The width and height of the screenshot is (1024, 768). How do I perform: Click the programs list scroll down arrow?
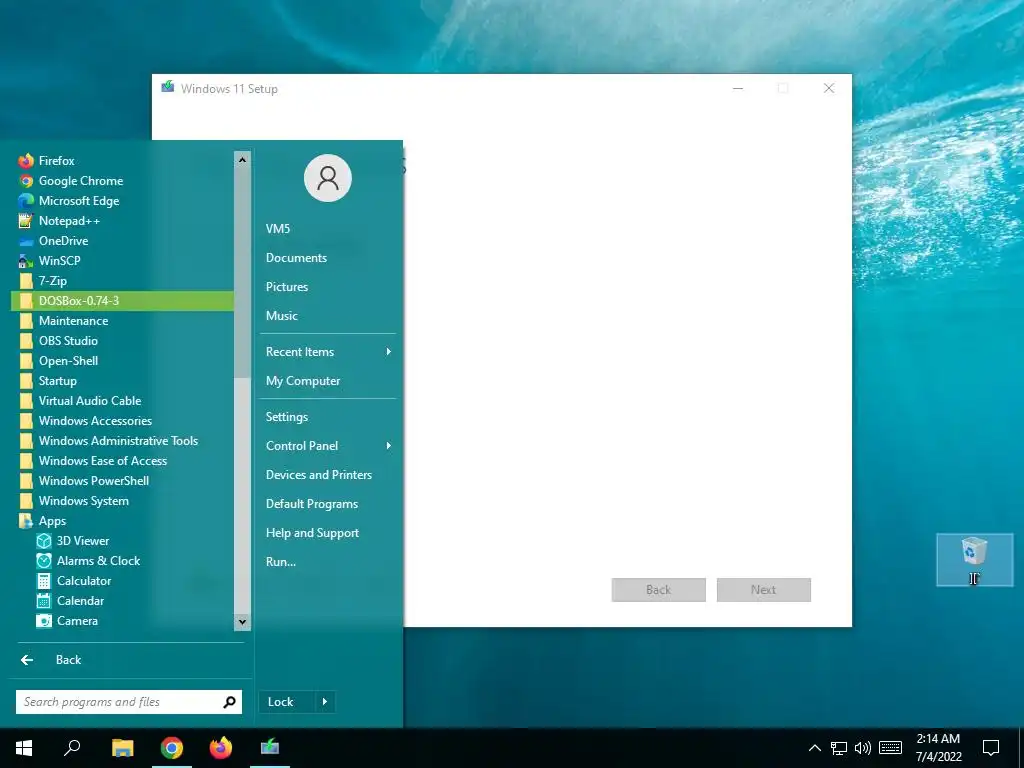242,622
